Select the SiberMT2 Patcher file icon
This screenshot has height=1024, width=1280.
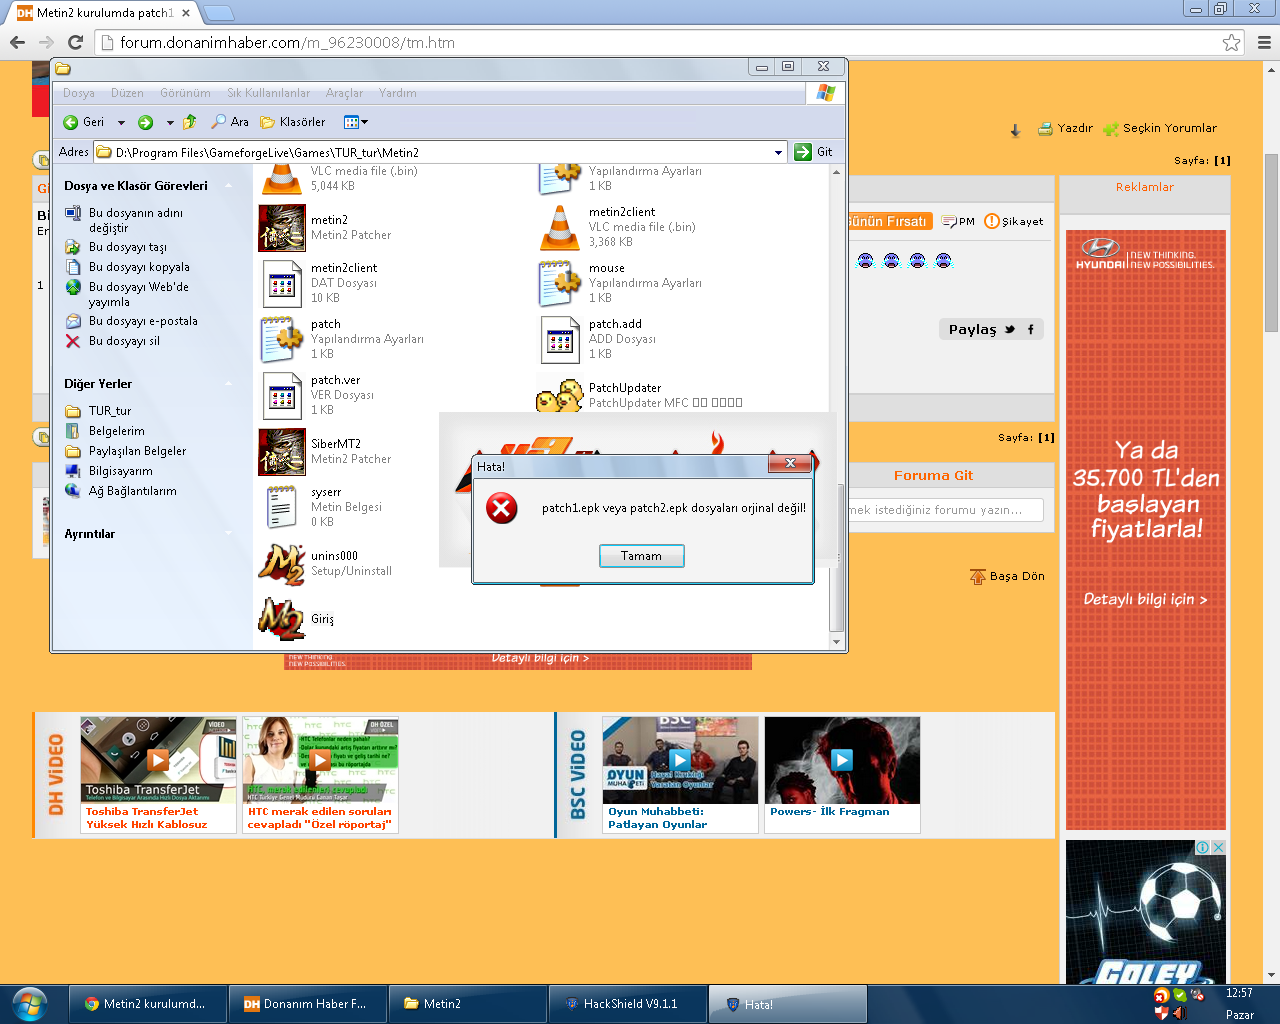[282, 452]
